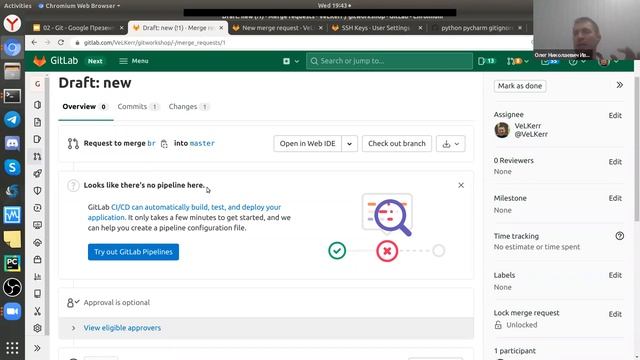Open the Issues counter showing 13
Image resolution: width=640 pixels, height=360 pixels.
point(486,61)
